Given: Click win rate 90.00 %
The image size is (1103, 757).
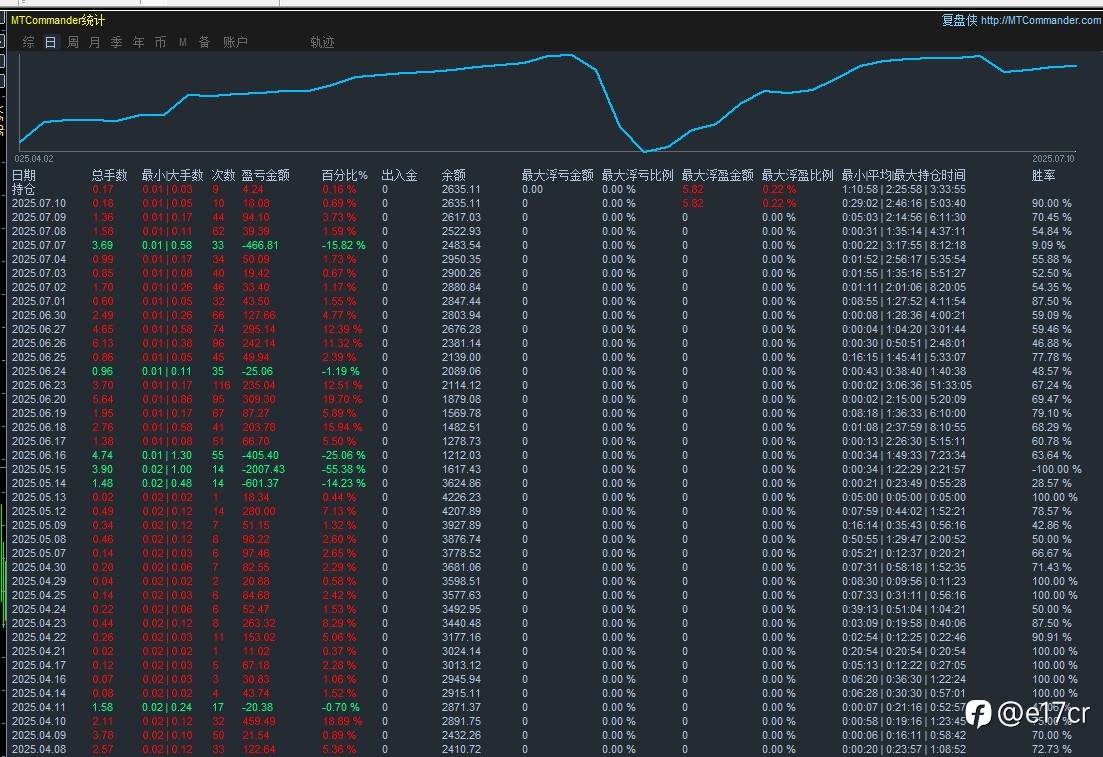Looking at the screenshot, I should [1052, 203].
